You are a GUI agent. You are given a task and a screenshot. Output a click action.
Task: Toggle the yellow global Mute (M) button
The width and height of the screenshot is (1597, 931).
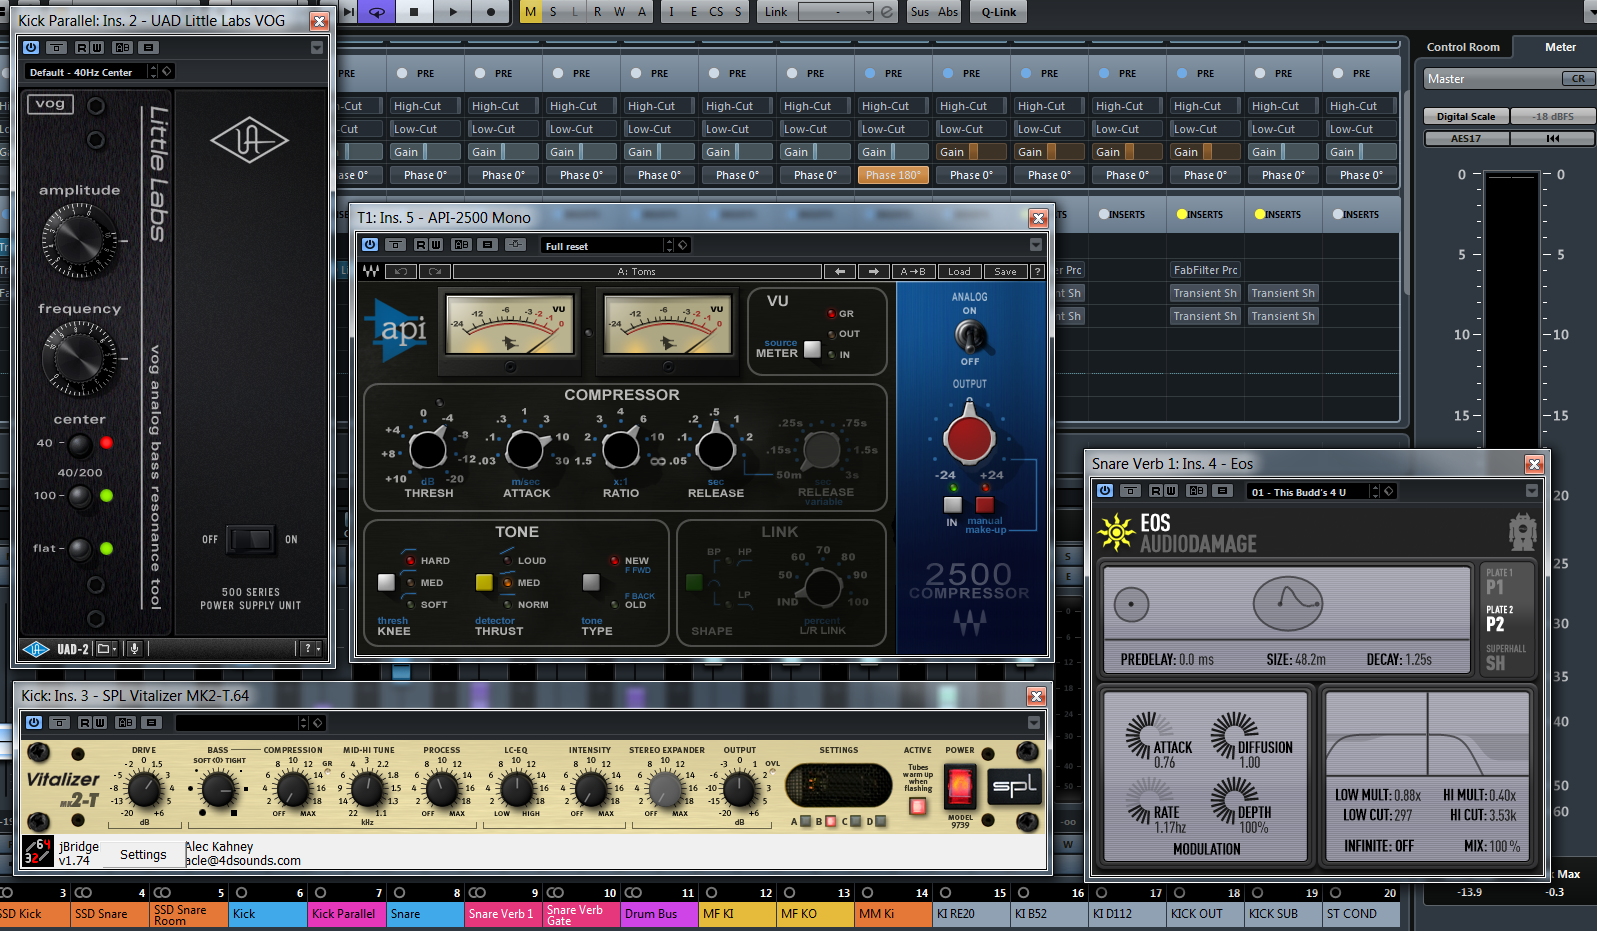coord(530,12)
